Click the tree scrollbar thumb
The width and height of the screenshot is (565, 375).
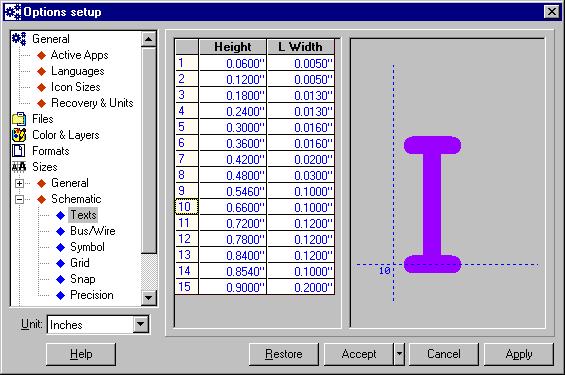pyautogui.click(x=148, y=150)
